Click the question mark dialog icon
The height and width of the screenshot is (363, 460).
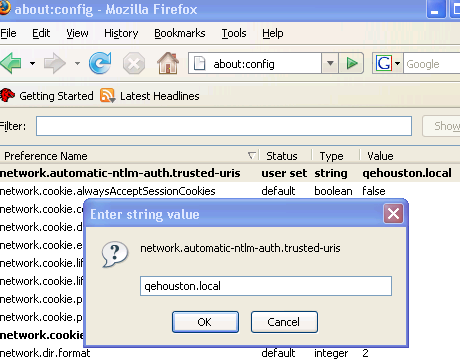[x=115, y=254]
